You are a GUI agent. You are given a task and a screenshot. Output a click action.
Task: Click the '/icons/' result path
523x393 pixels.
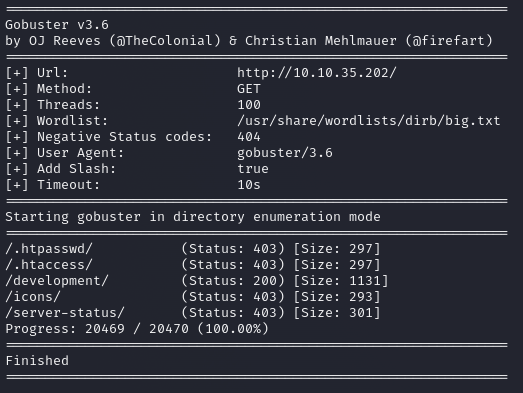click(x=33, y=297)
